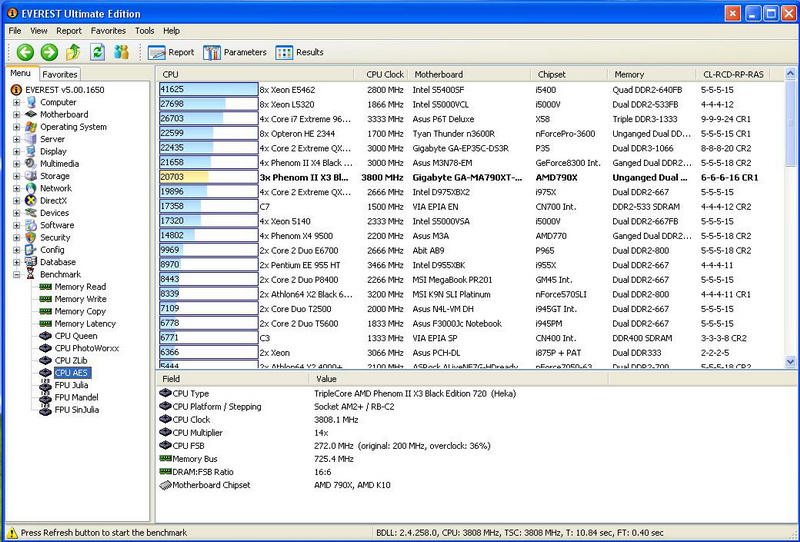Select the Devices tree icon
800x542 pixels.
[31, 213]
